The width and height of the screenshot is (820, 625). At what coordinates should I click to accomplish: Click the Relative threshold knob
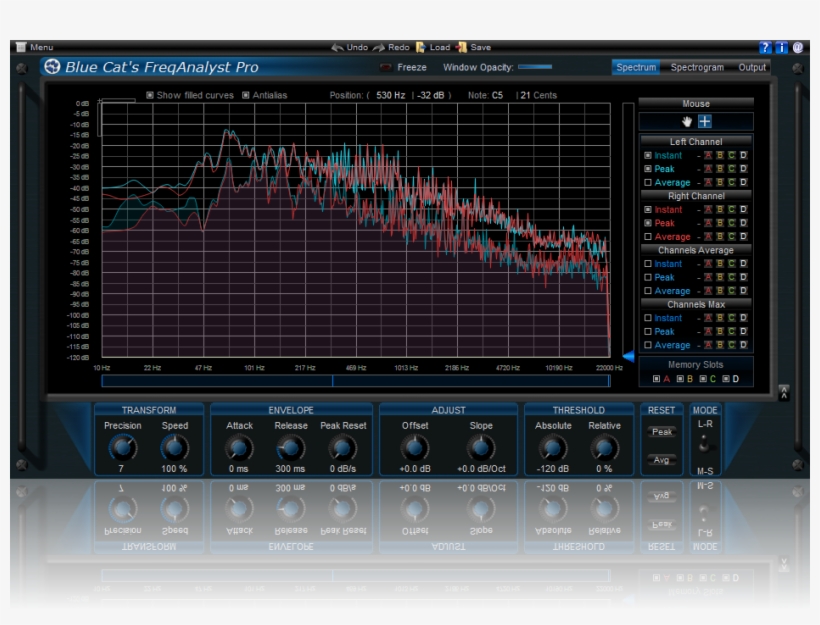tap(604, 448)
